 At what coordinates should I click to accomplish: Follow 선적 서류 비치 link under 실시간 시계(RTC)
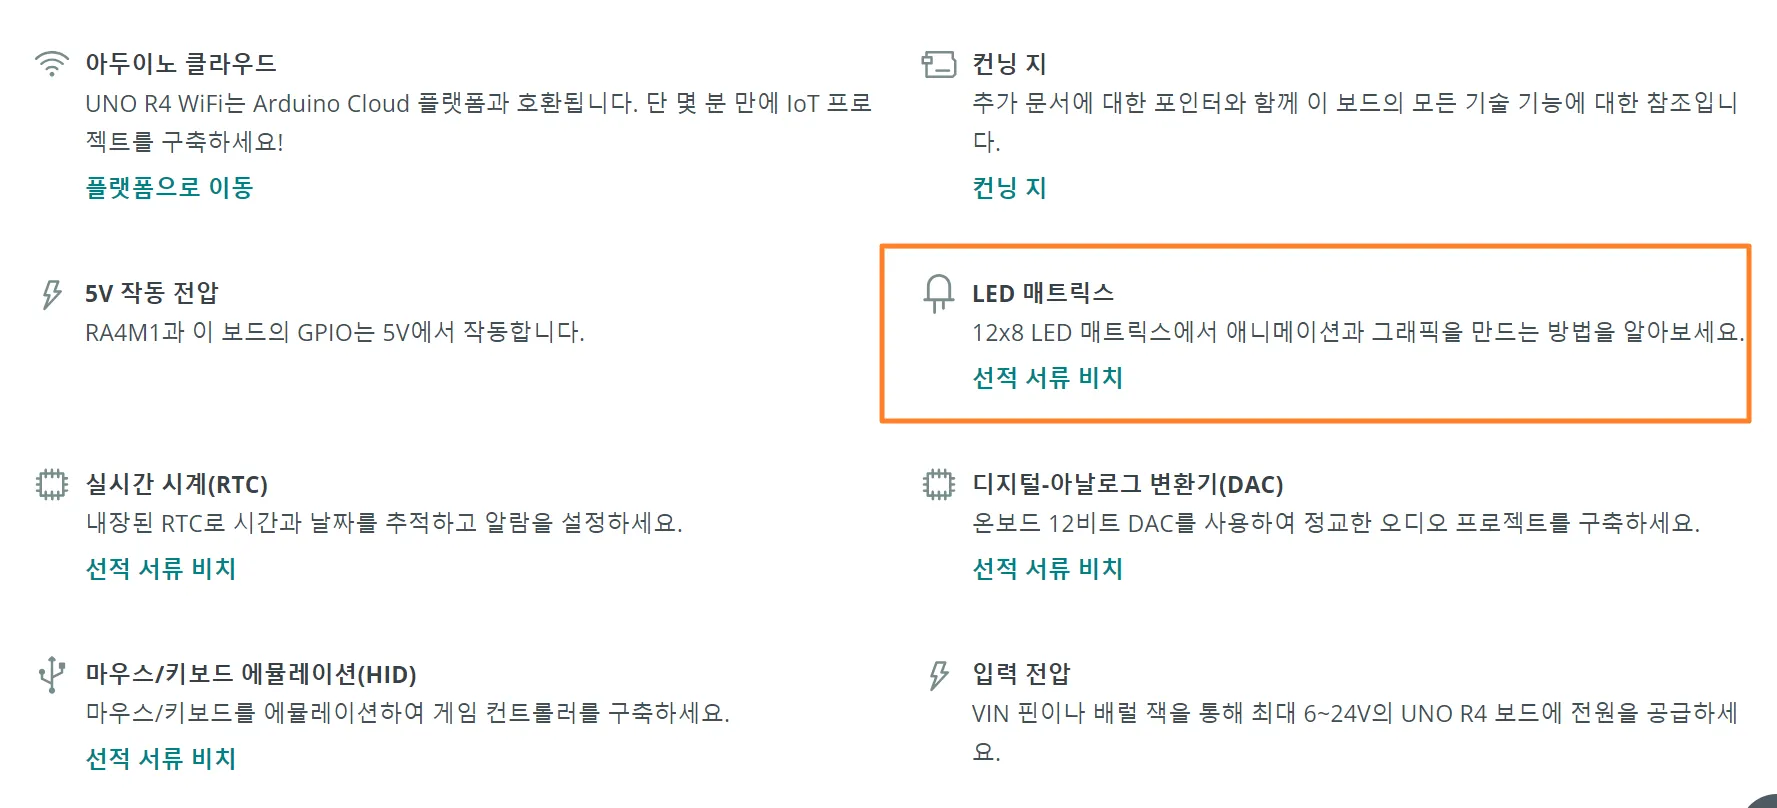160,569
